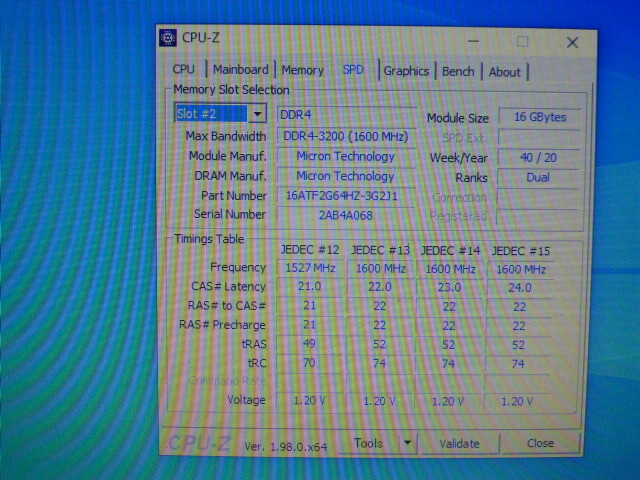Viewport: 640px width, 480px height.
Task: Click the Validate button
Action: (x=459, y=444)
